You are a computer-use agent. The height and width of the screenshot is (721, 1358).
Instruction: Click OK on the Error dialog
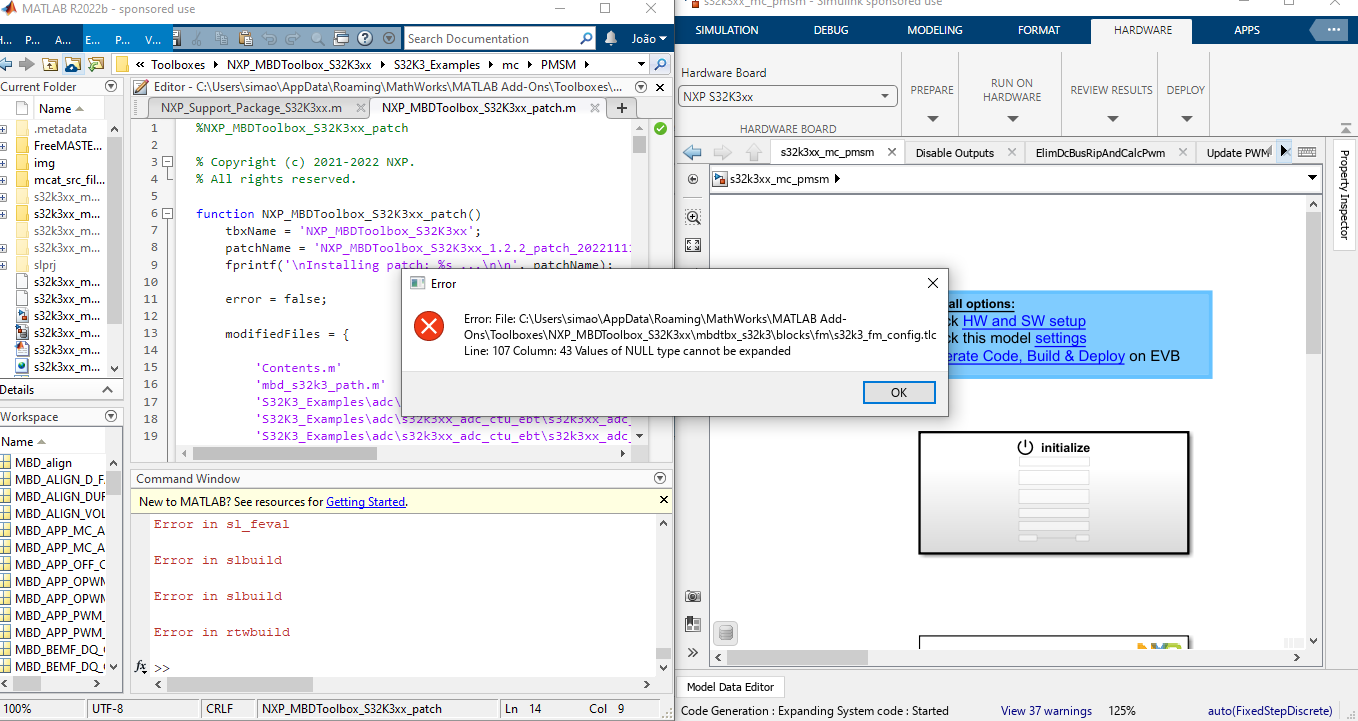pyautogui.click(x=898, y=392)
